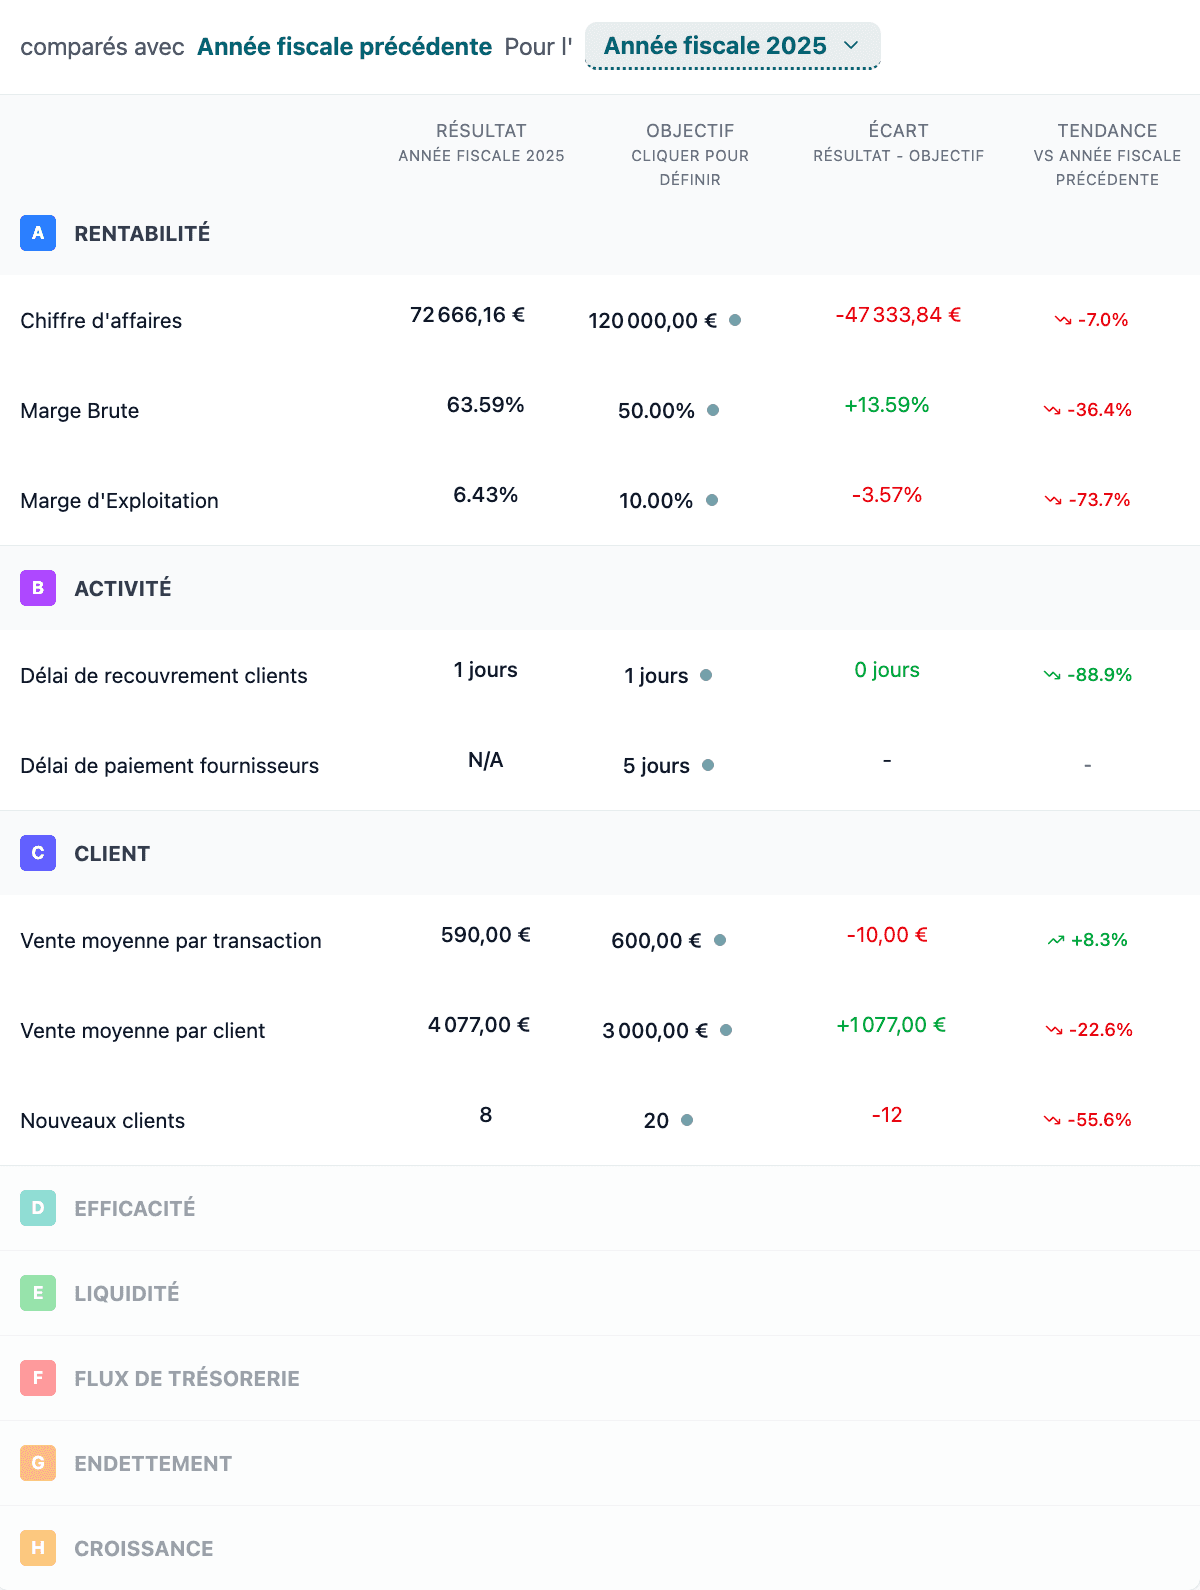Open the Année fiscale 2025 dropdown

[732, 46]
